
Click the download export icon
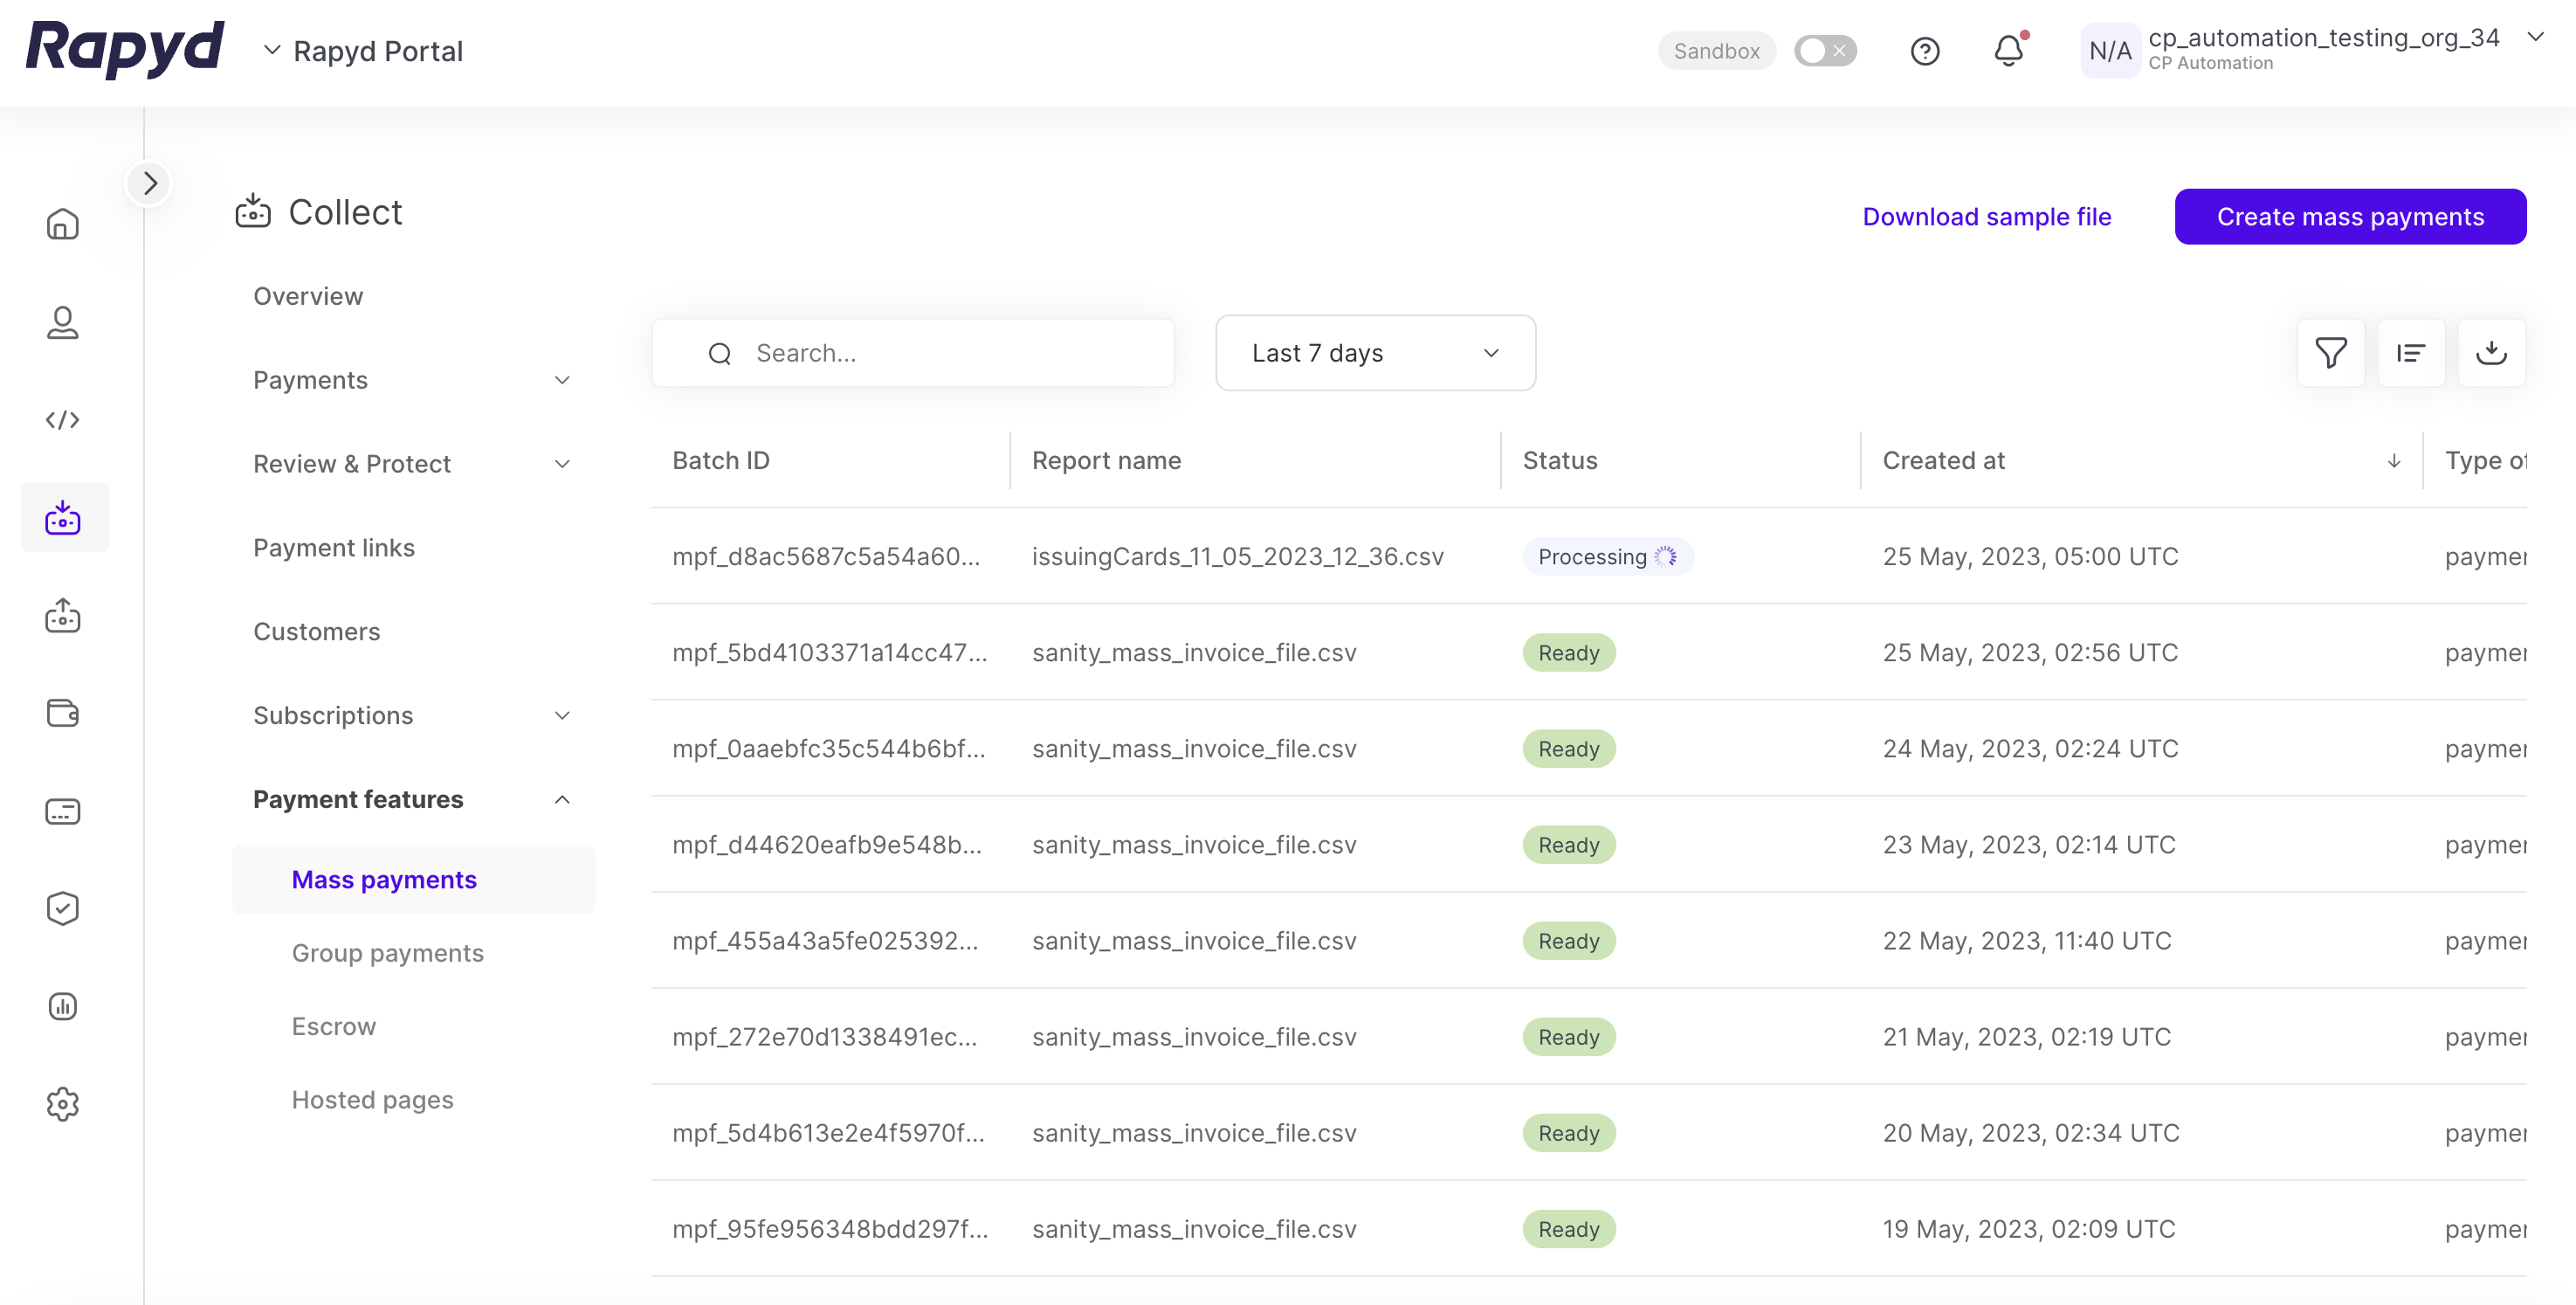[x=2490, y=353]
